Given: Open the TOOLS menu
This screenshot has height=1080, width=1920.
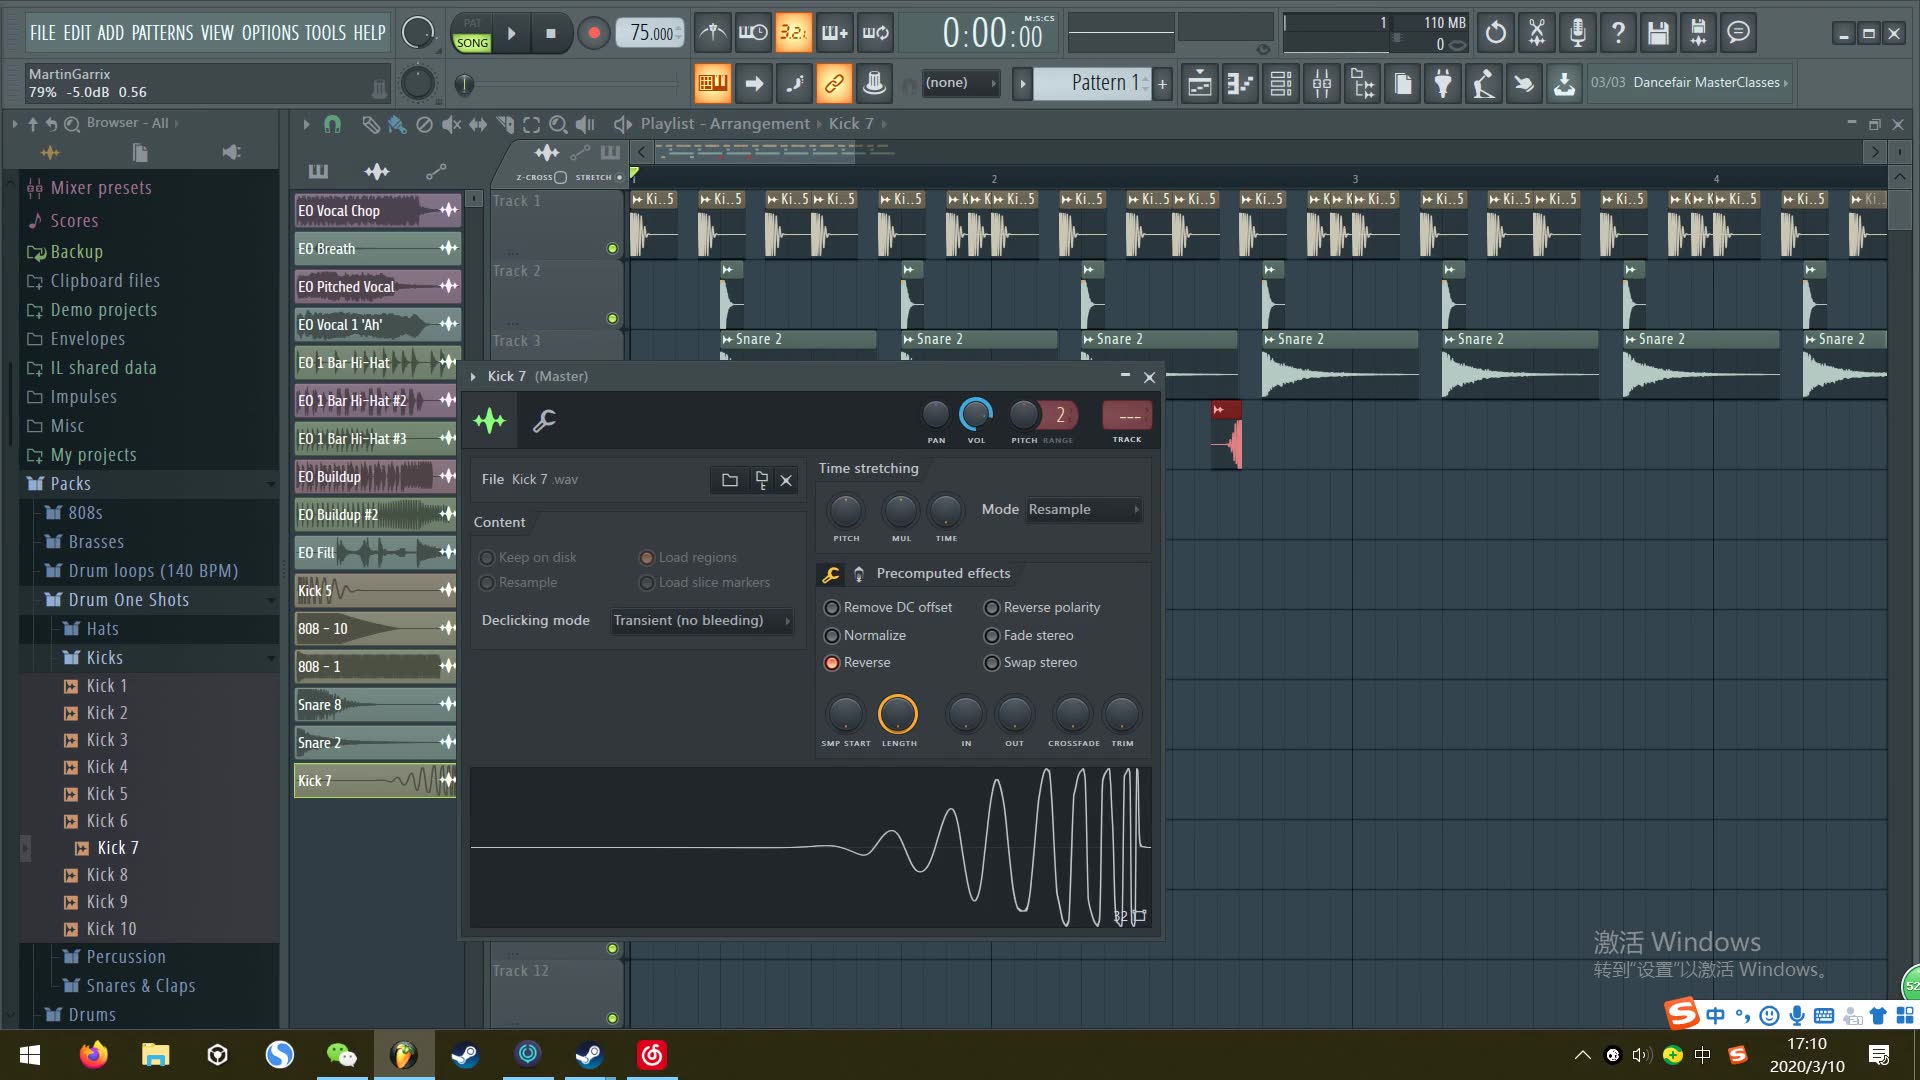Looking at the screenshot, I should tap(325, 33).
